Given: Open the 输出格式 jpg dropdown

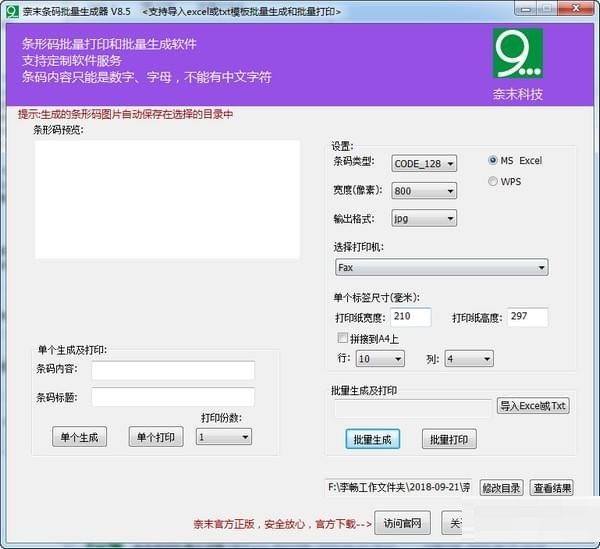Looking at the screenshot, I should [424, 218].
